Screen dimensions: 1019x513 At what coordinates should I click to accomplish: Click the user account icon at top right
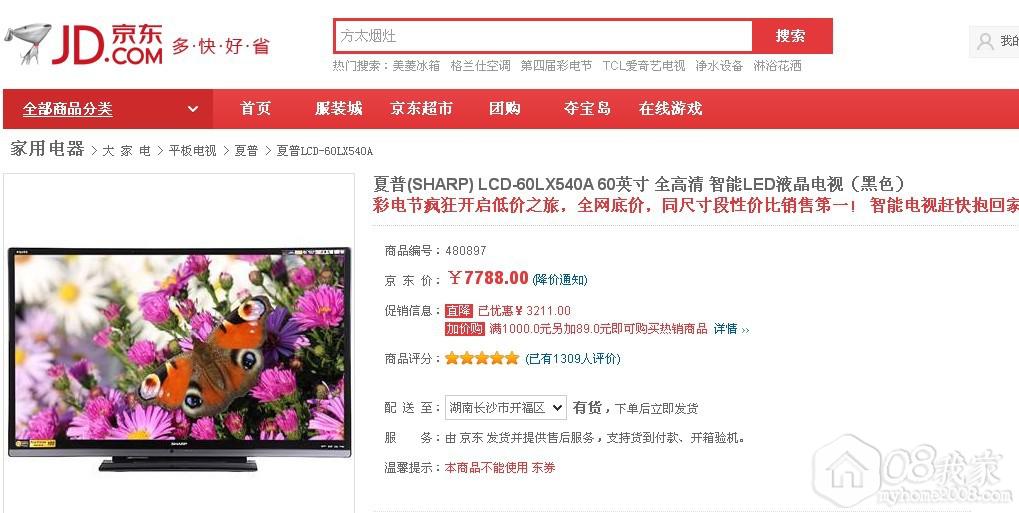click(985, 42)
